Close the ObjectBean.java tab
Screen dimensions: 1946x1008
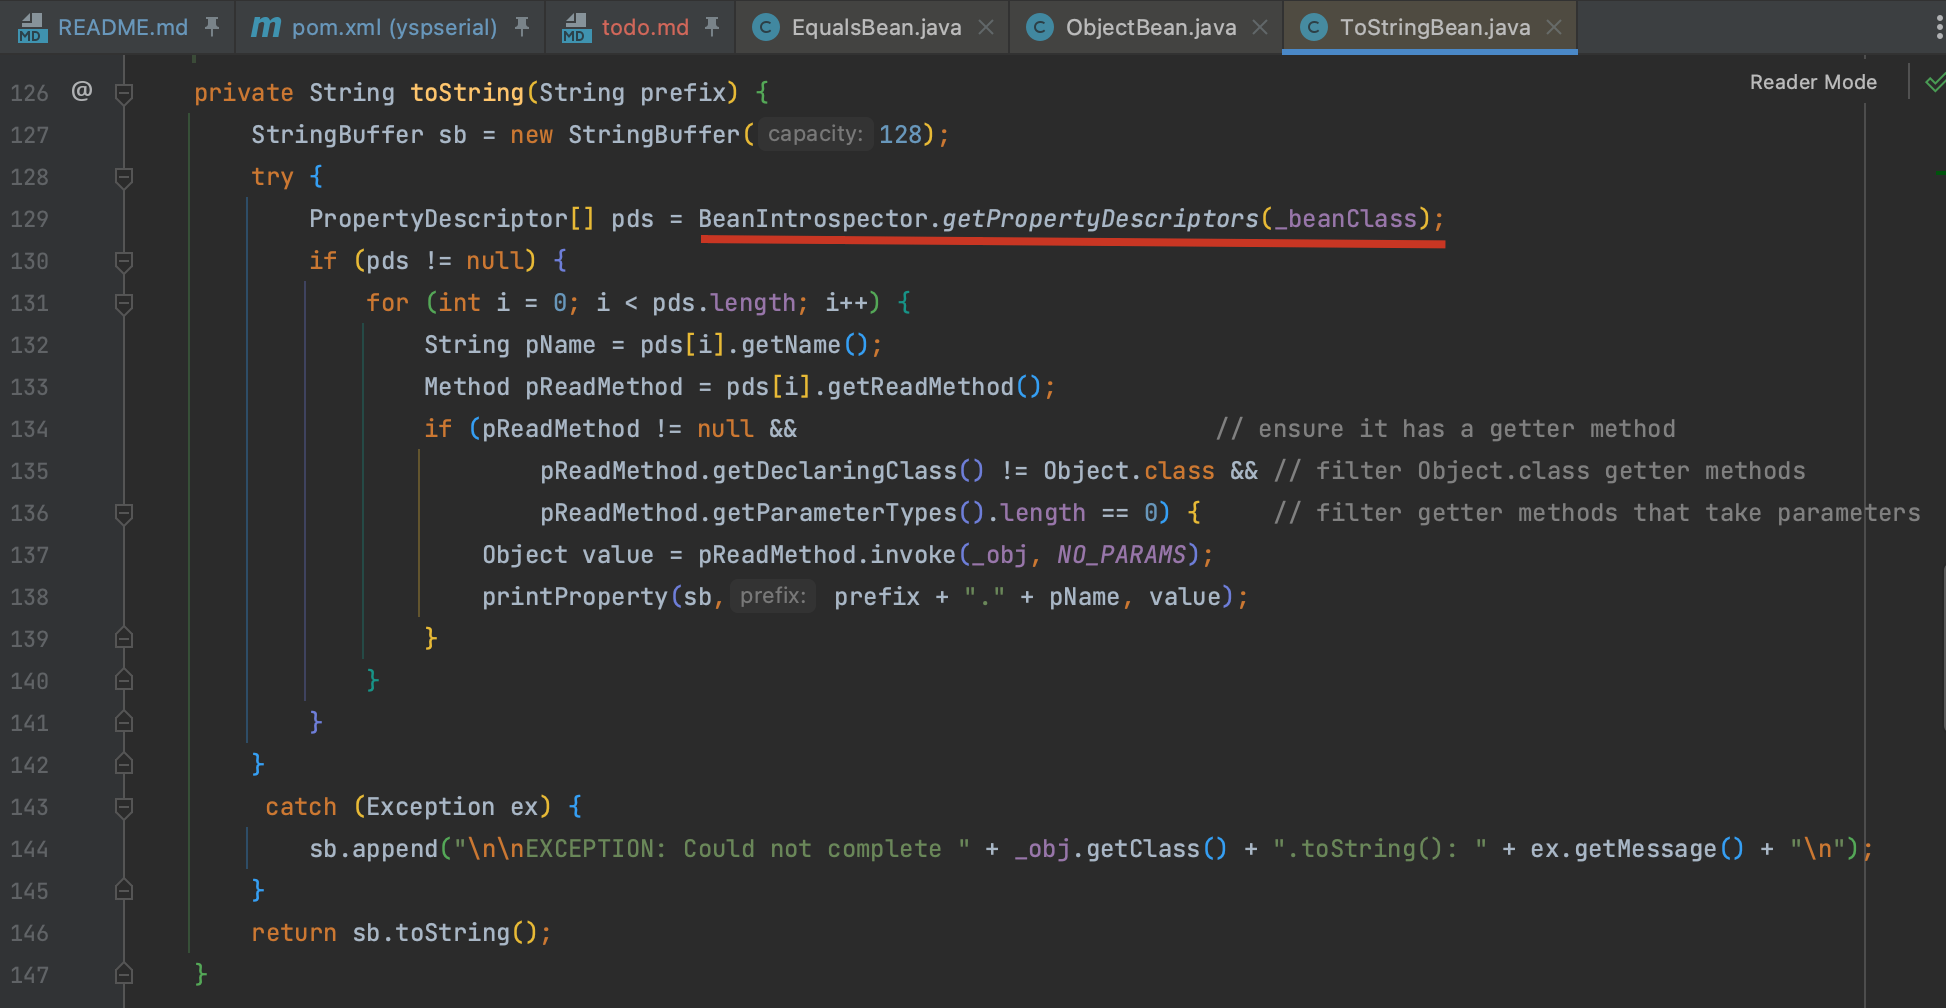tap(1260, 27)
